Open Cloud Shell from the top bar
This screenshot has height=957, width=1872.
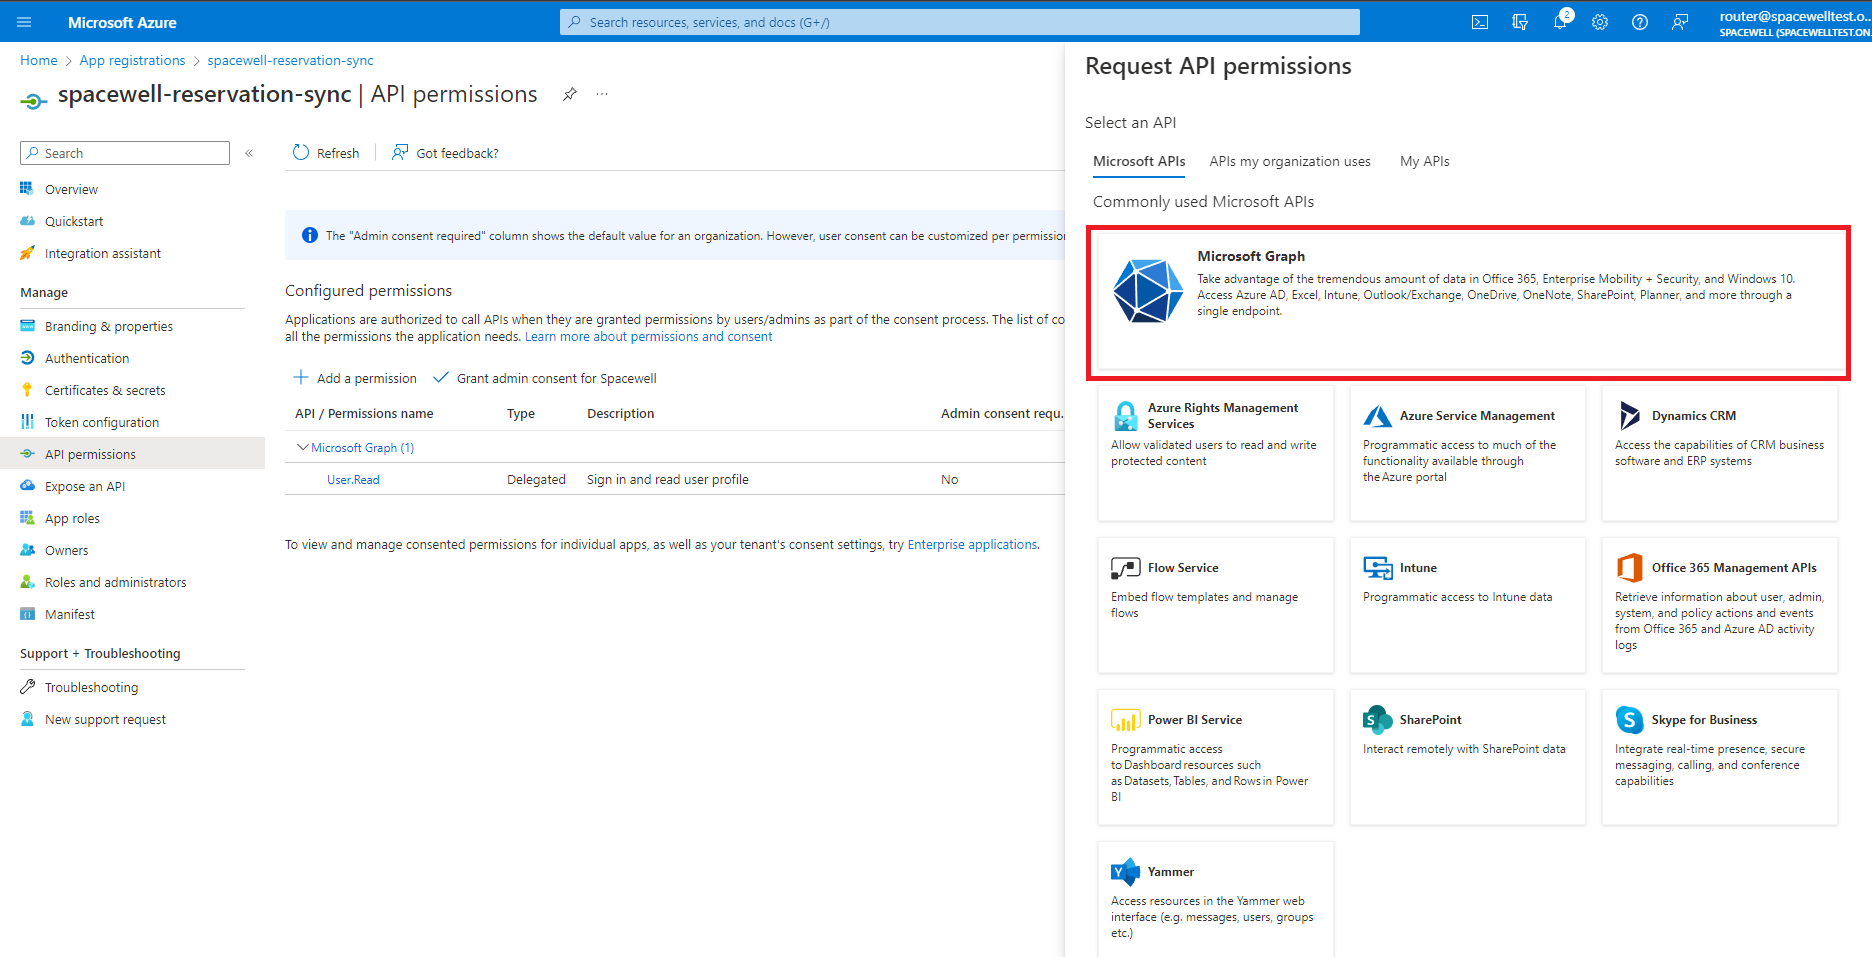coord(1480,22)
